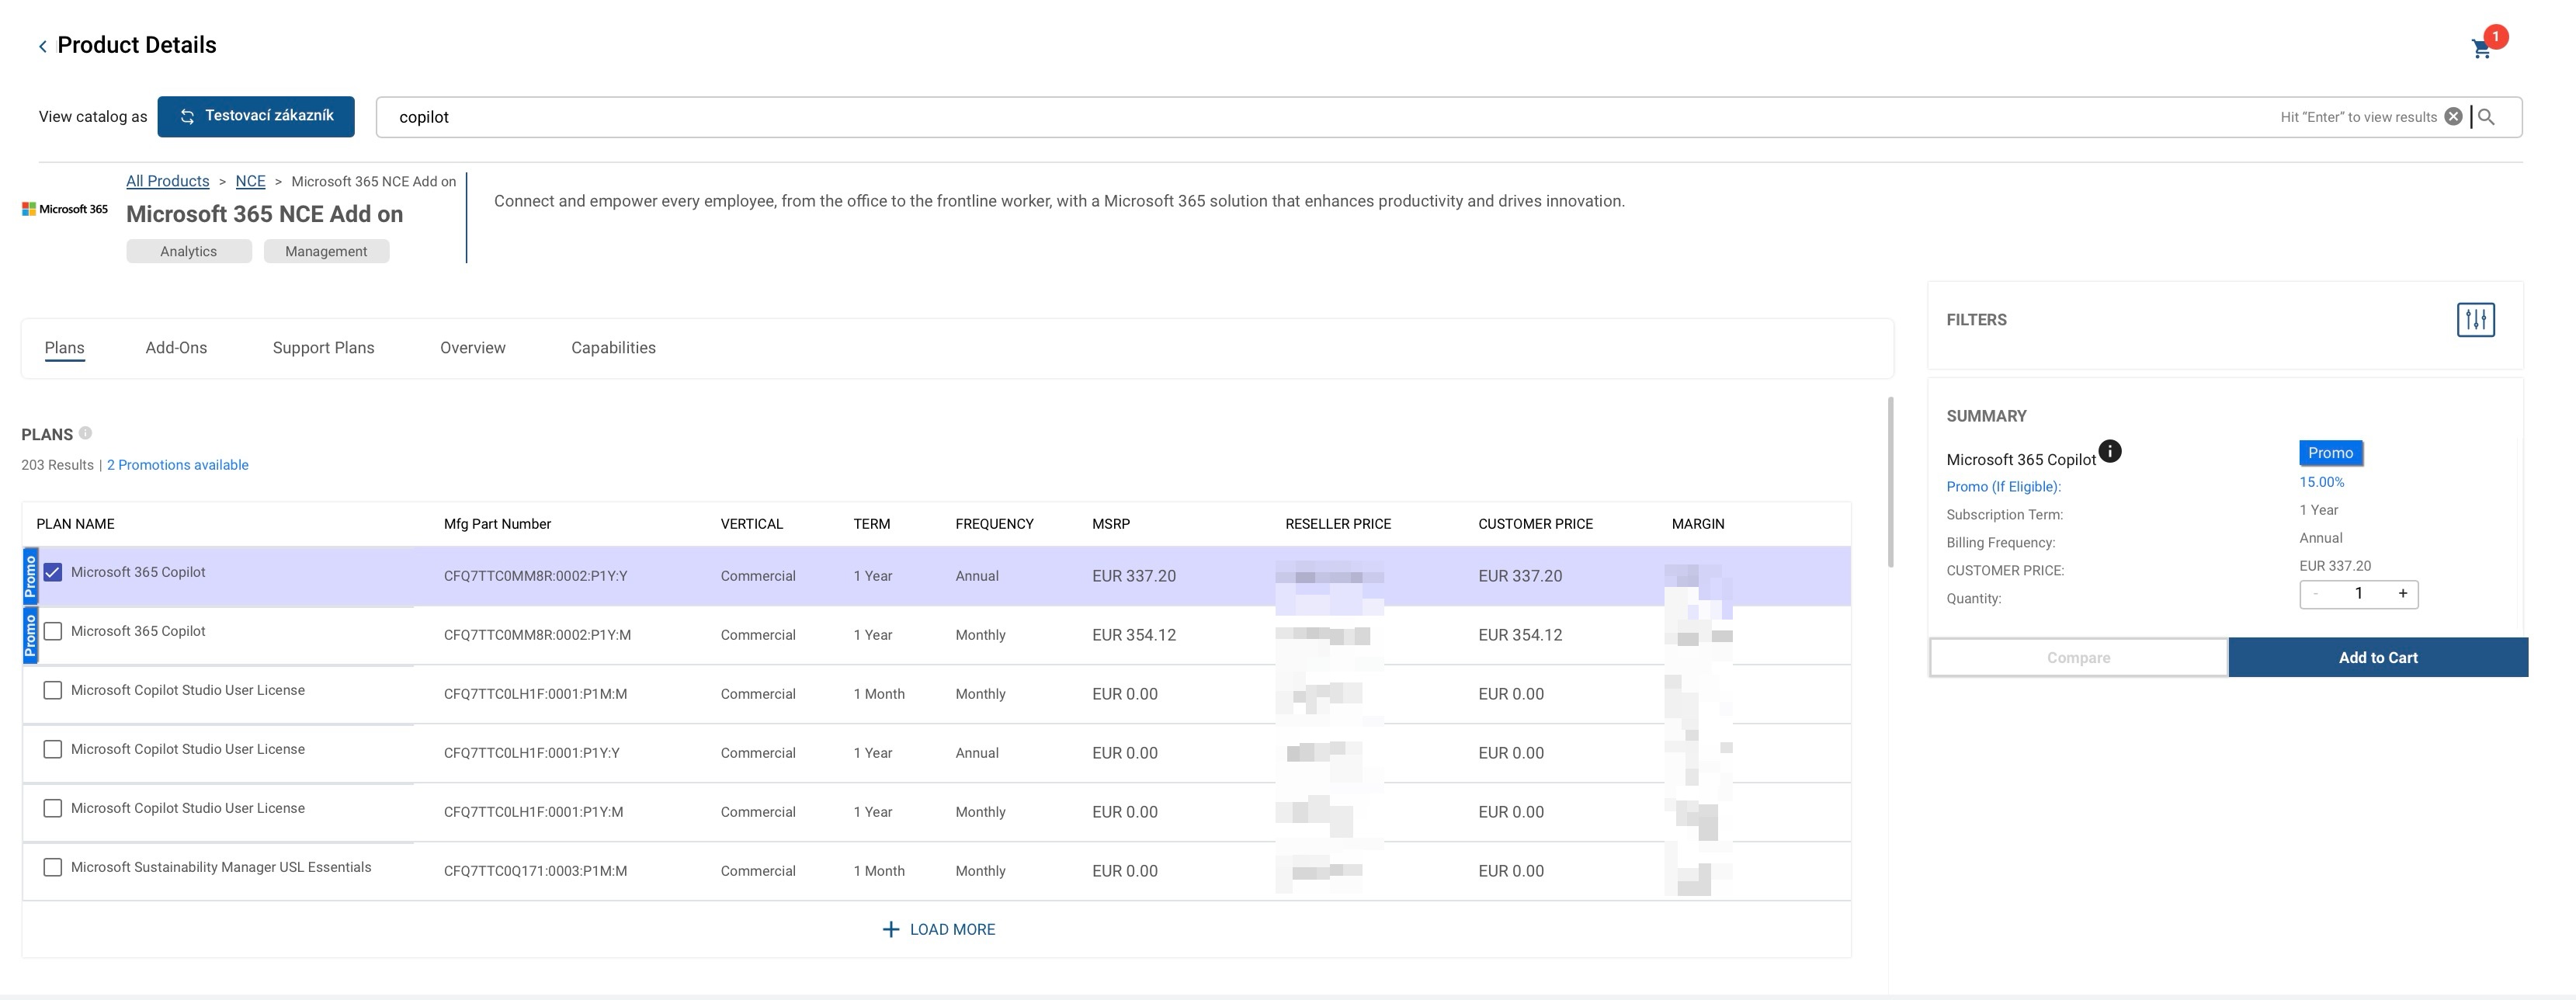Sort by CUSTOMER PRICE column header
The height and width of the screenshot is (1000, 2576).
pyautogui.click(x=1535, y=524)
